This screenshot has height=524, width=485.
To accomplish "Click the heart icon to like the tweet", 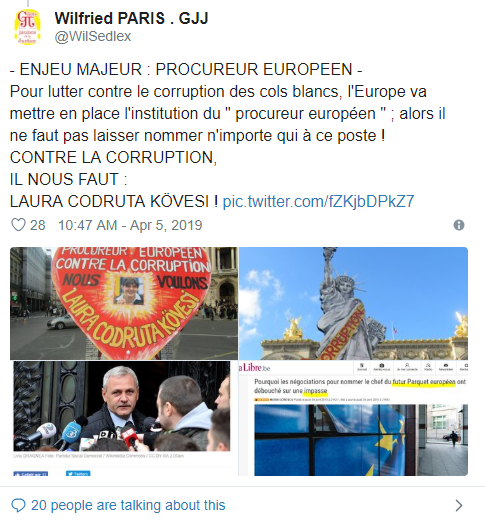I will pos(18,225).
